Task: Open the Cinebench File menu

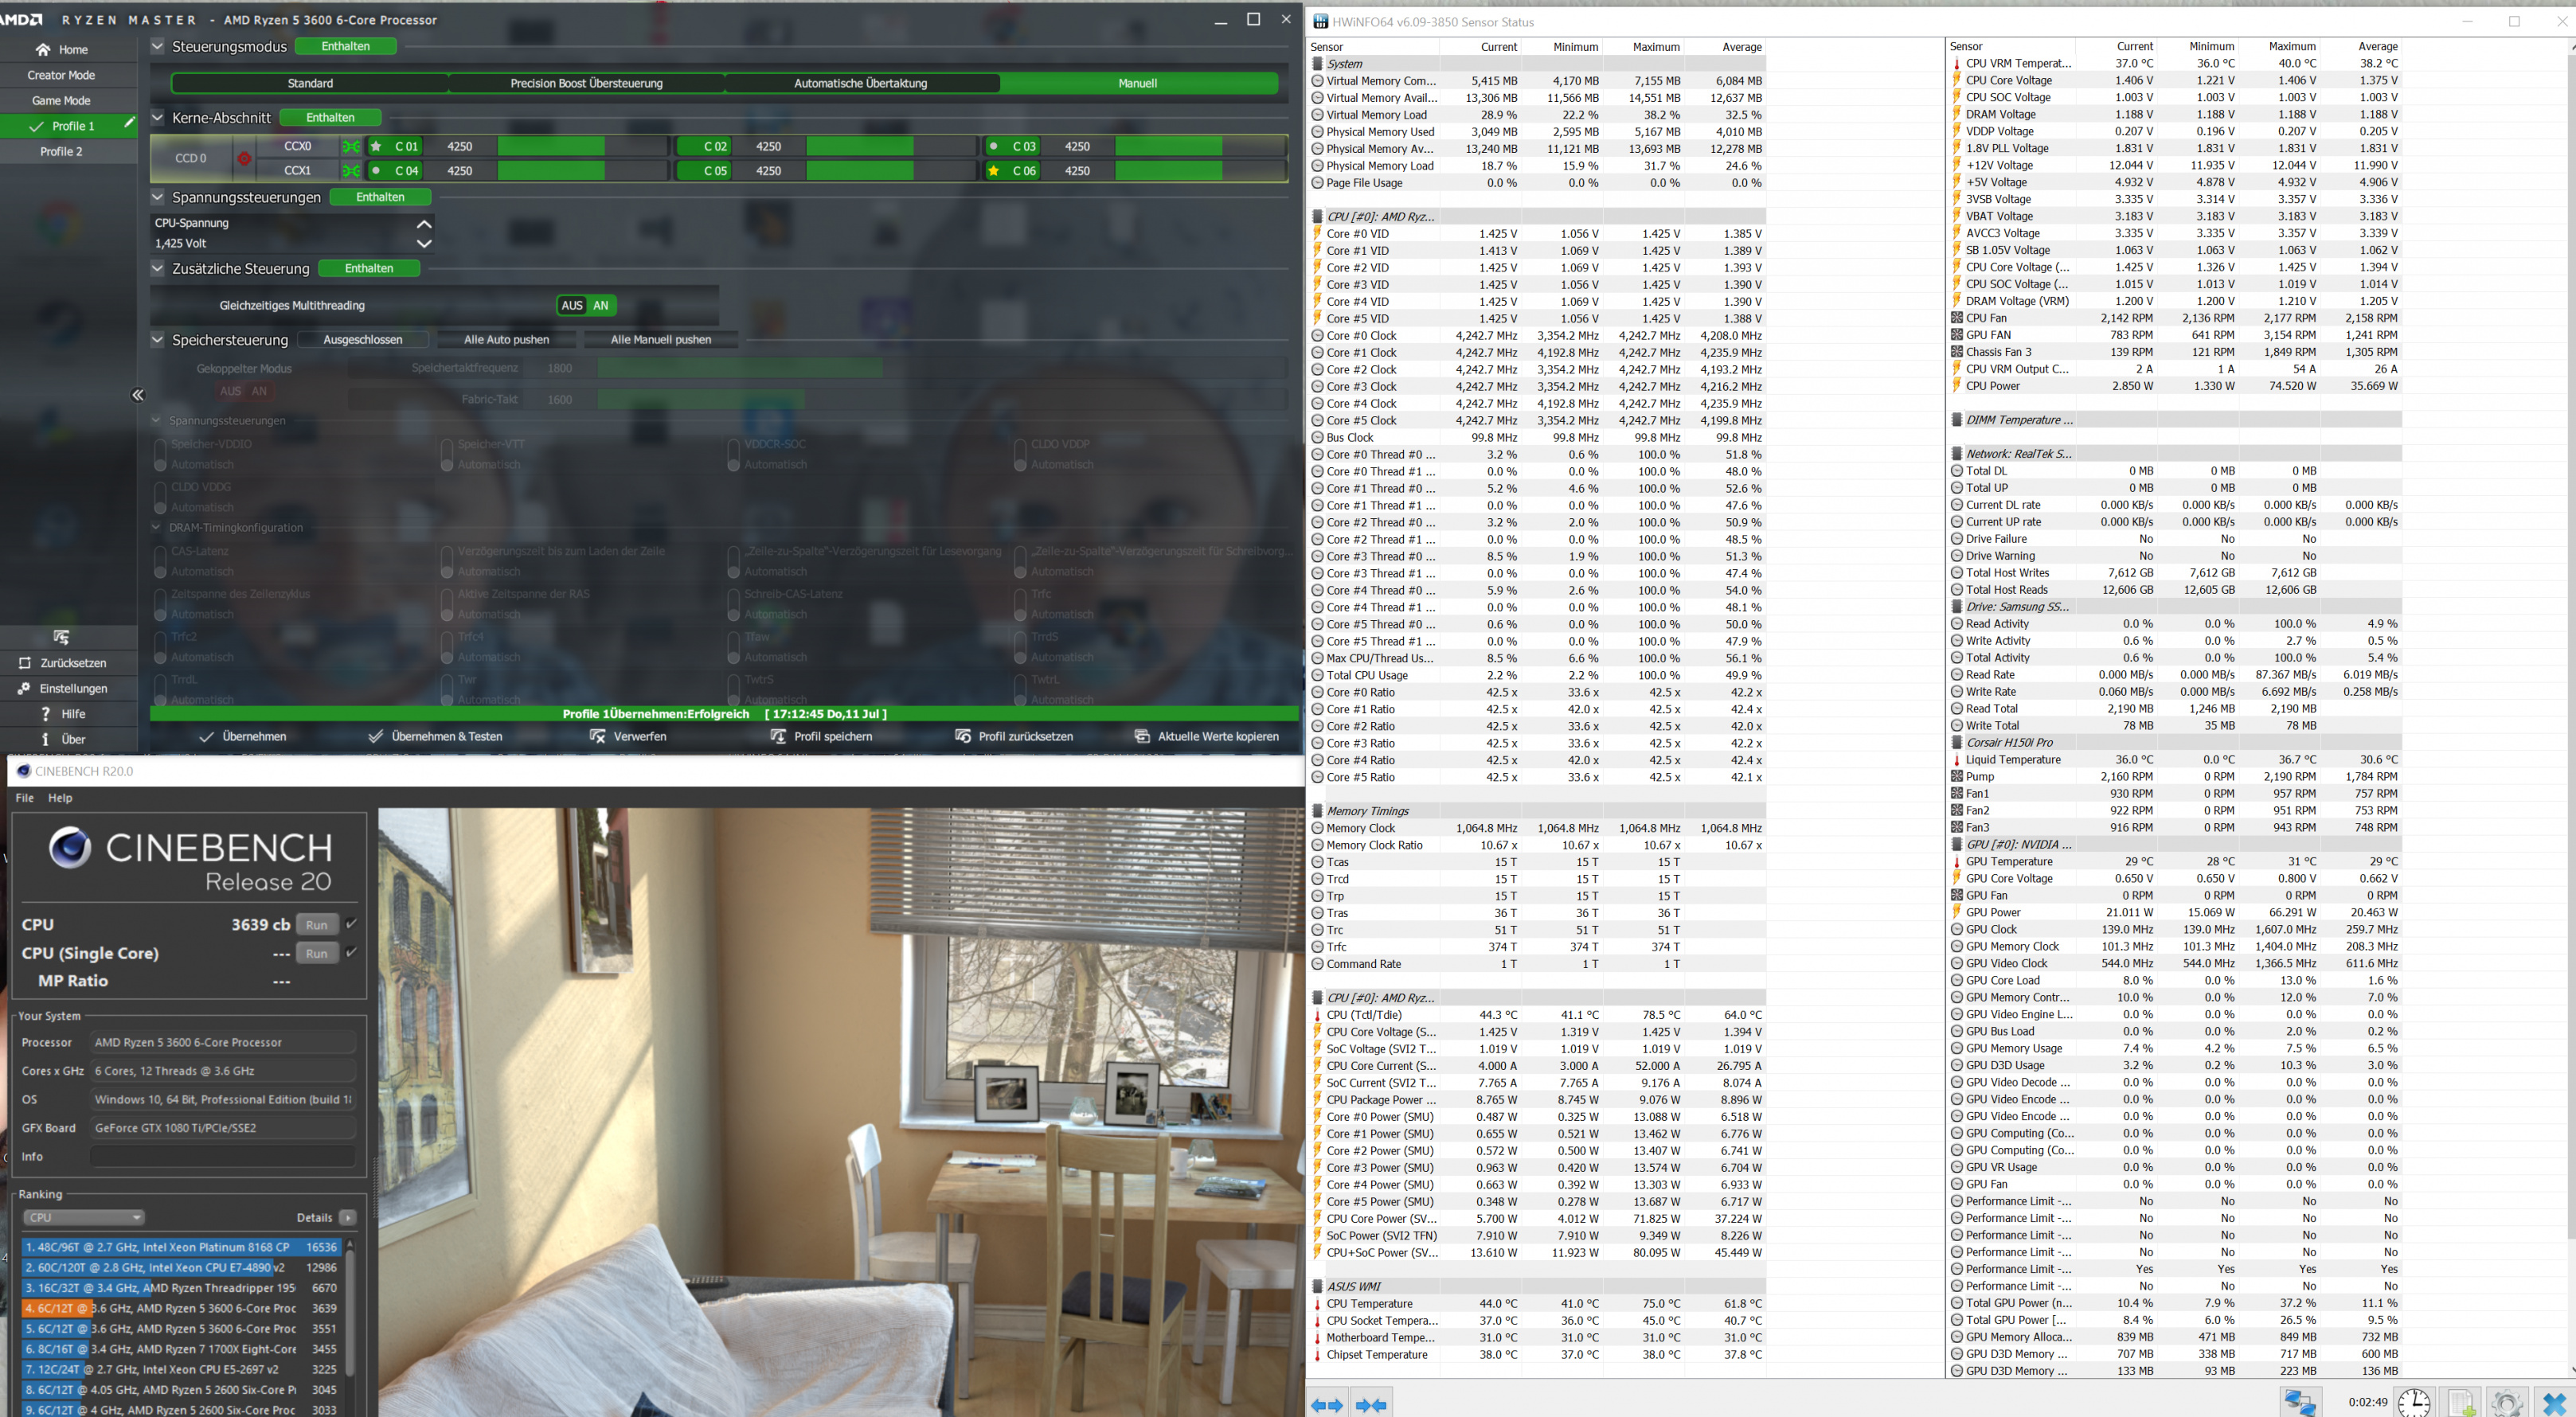Action: (25, 798)
